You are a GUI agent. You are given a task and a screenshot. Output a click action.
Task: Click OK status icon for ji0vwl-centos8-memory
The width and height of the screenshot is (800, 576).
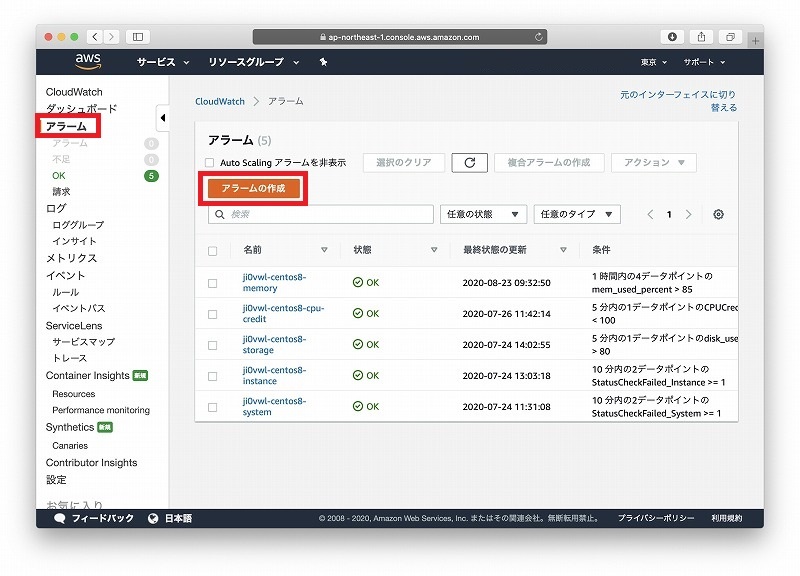point(358,282)
